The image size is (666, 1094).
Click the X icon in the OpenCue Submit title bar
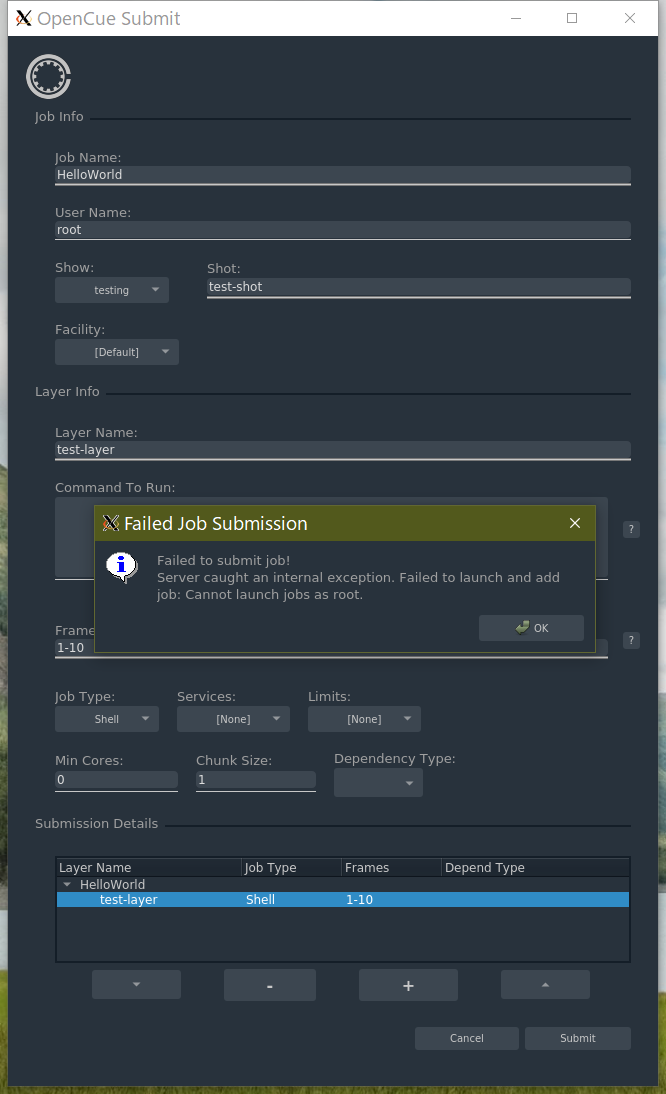pos(24,18)
